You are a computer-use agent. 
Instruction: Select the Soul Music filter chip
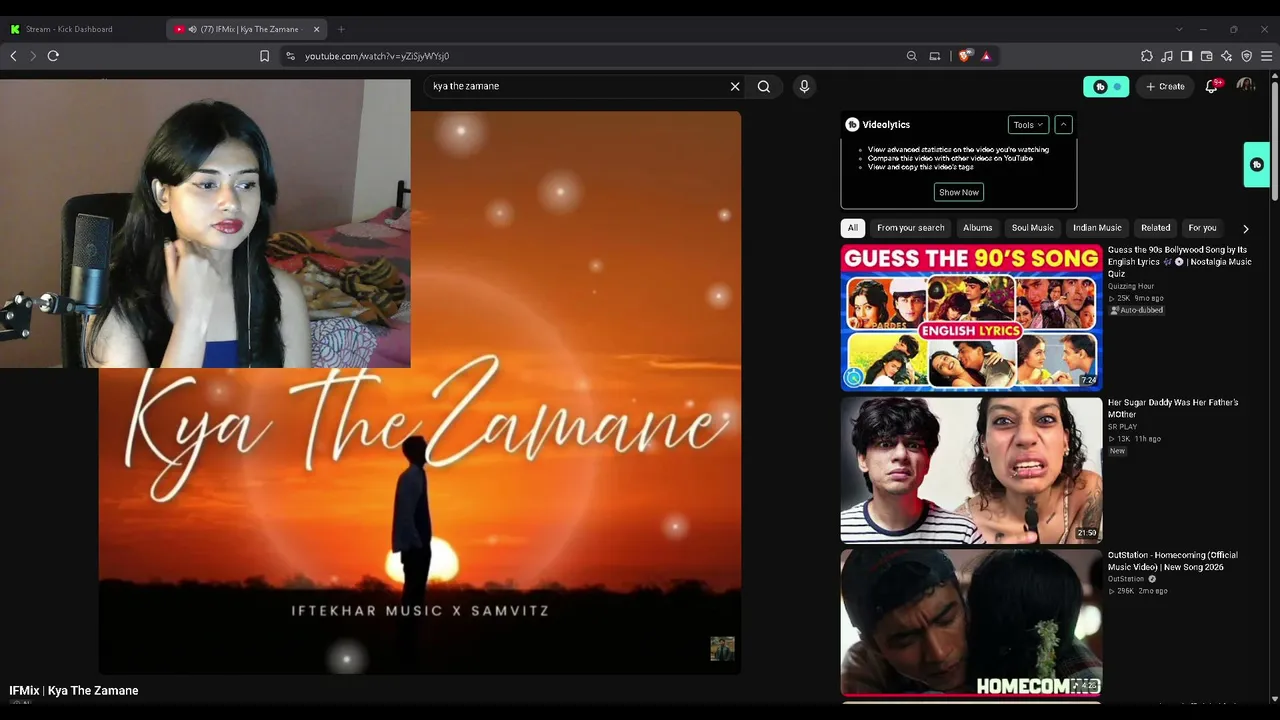coord(1033,228)
